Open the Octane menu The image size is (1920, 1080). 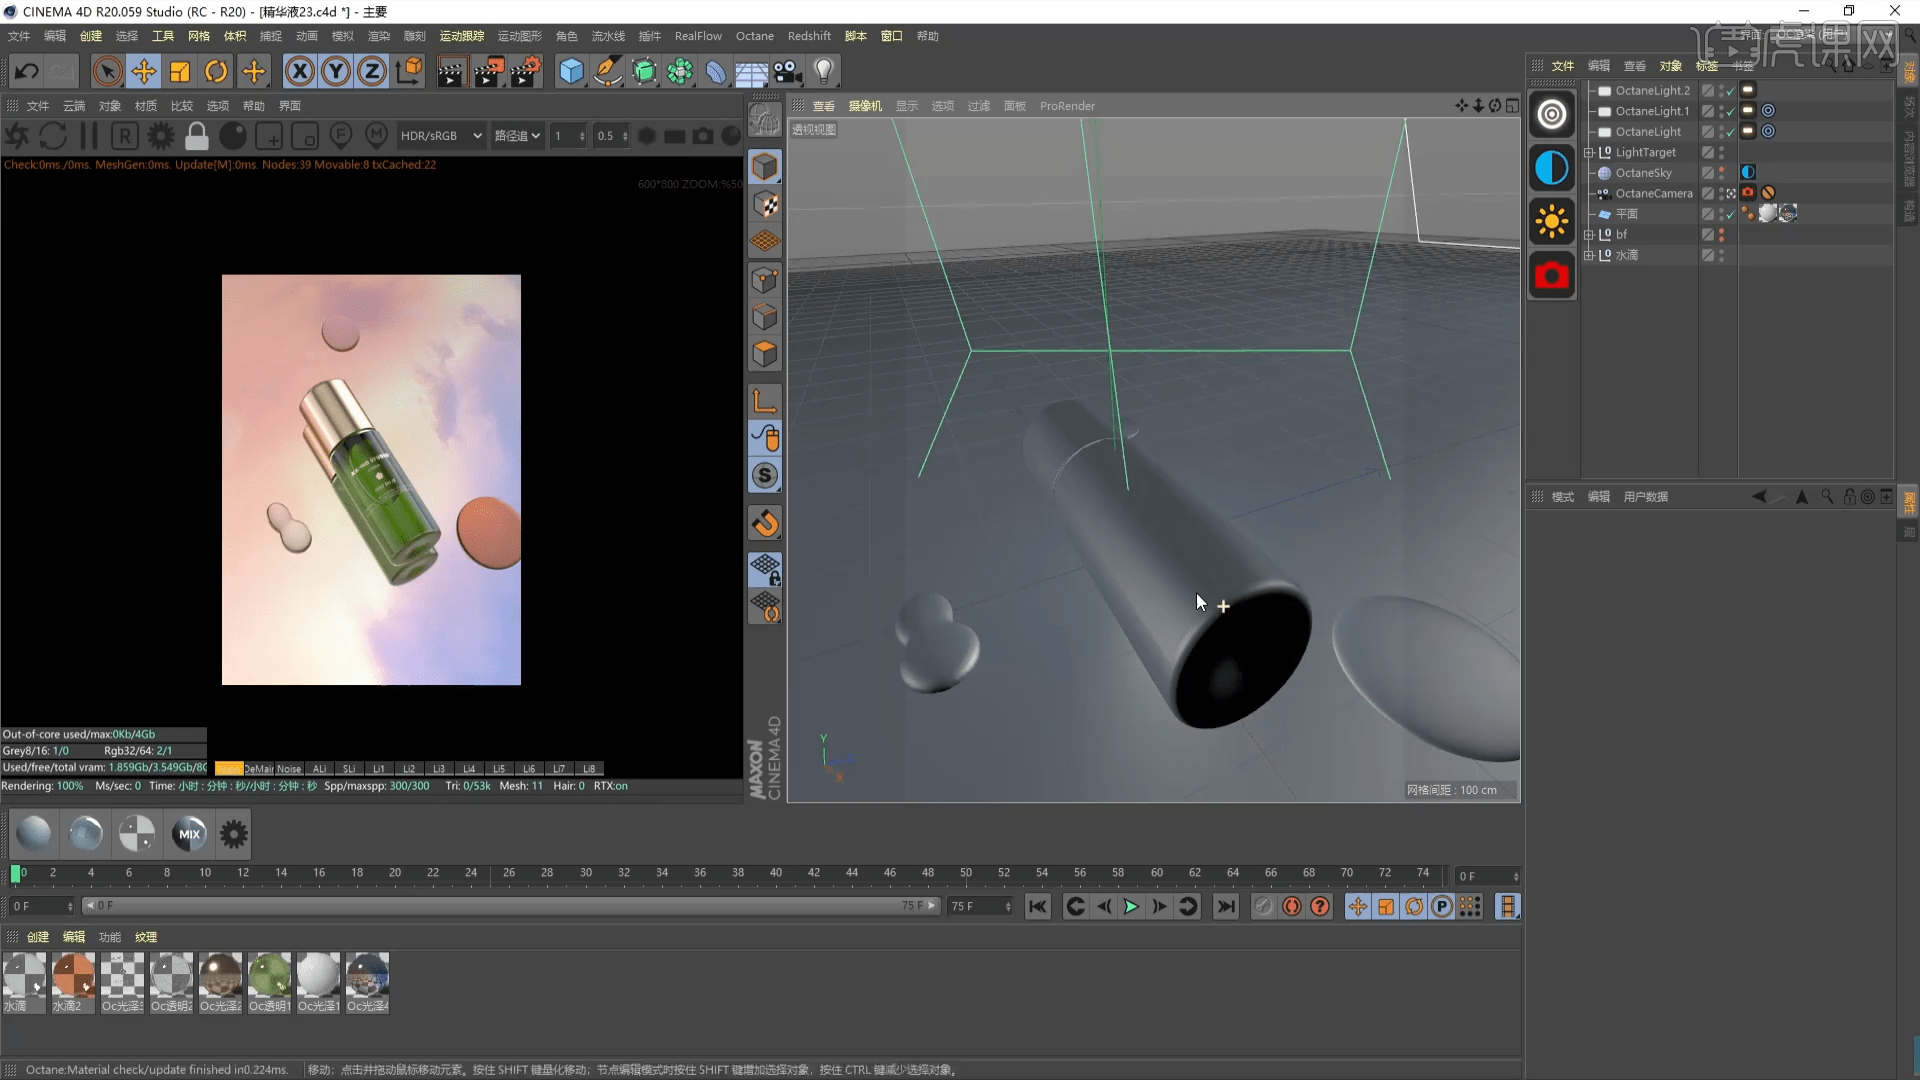(755, 36)
